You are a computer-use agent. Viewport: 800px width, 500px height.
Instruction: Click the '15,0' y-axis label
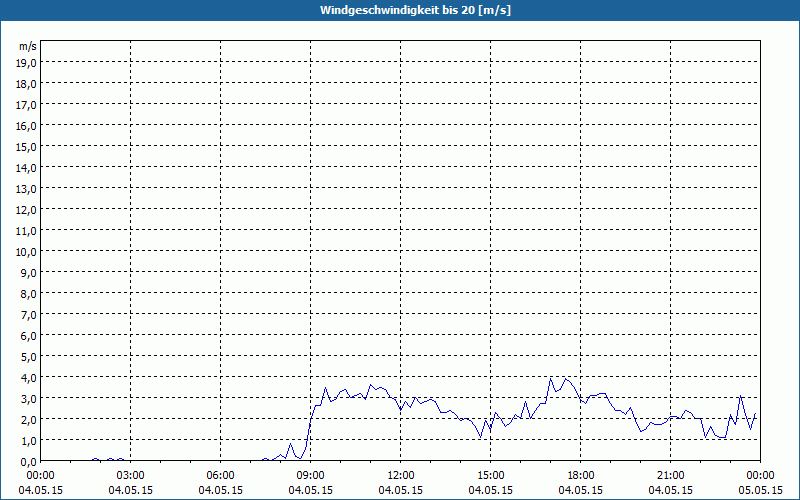26,147
